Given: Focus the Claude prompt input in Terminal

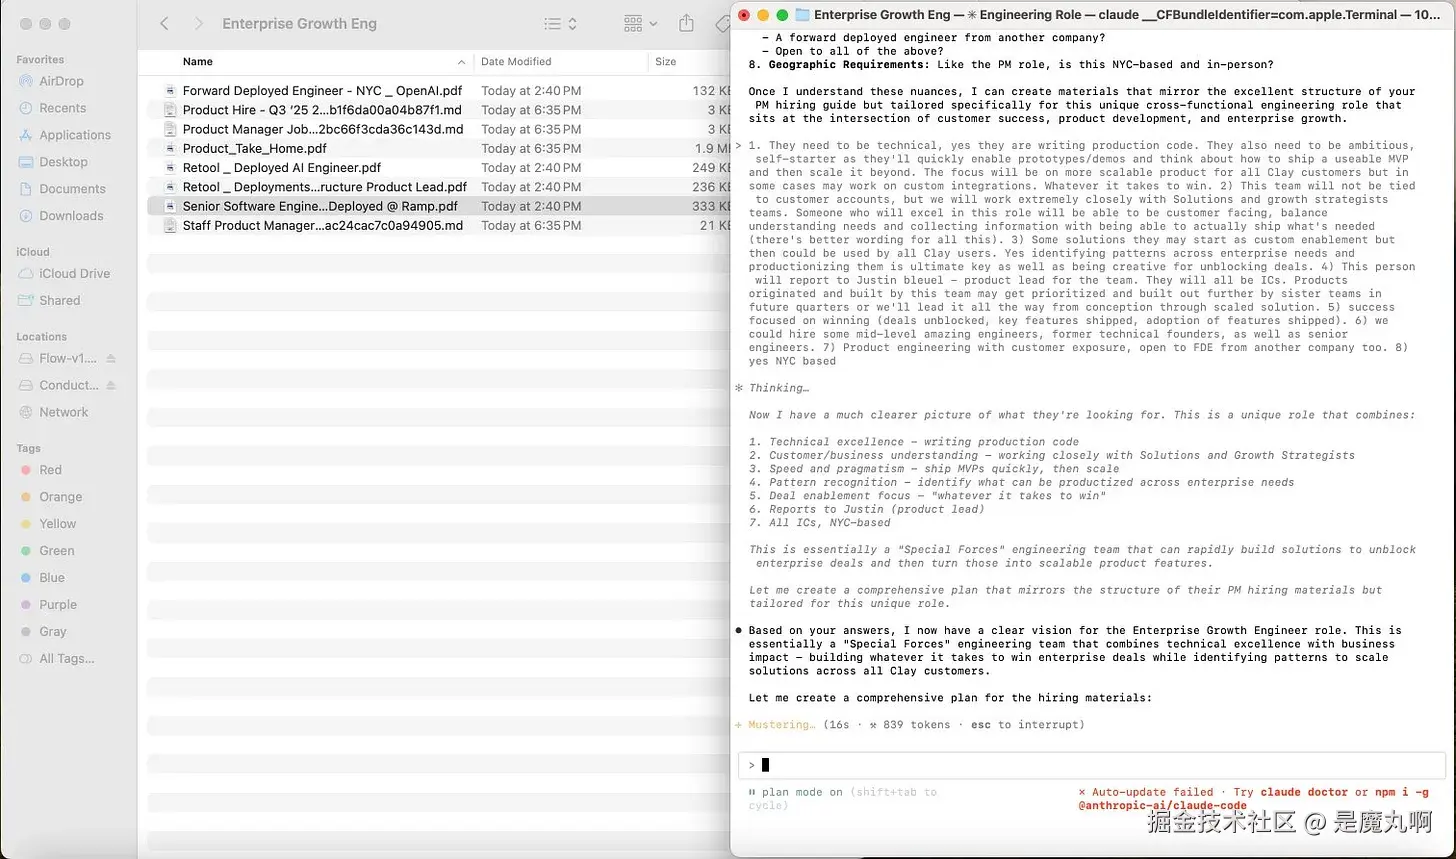Looking at the screenshot, I should (x=1092, y=765).
